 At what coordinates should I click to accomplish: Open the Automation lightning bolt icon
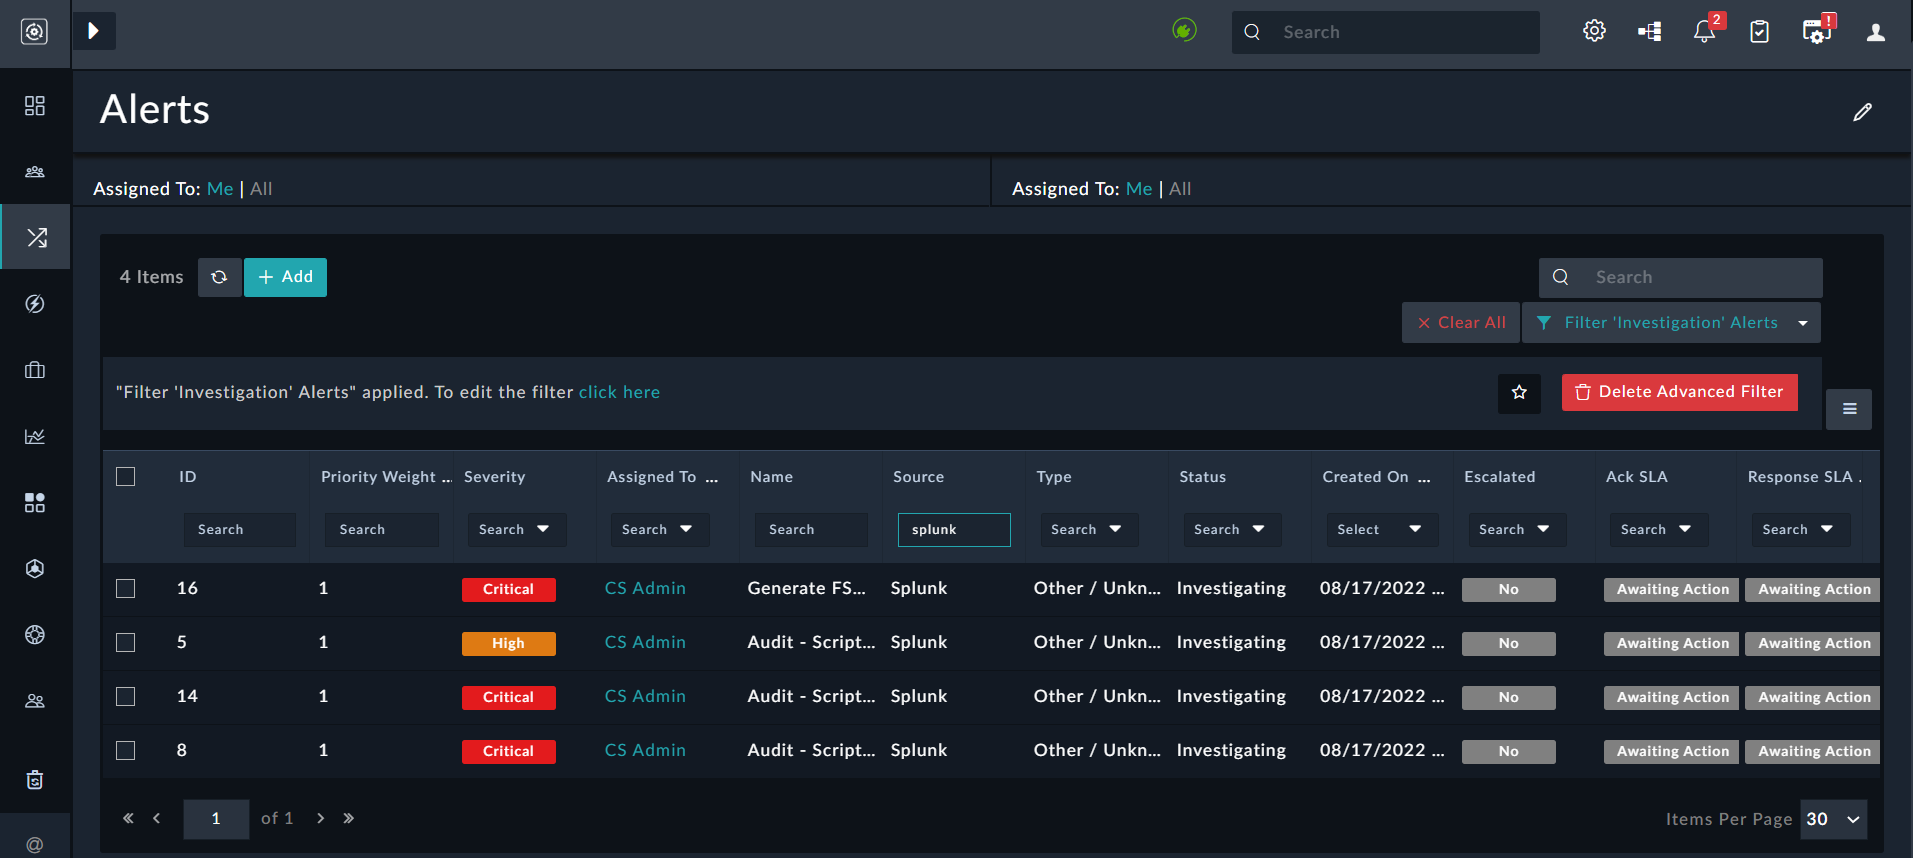(35, 304)
